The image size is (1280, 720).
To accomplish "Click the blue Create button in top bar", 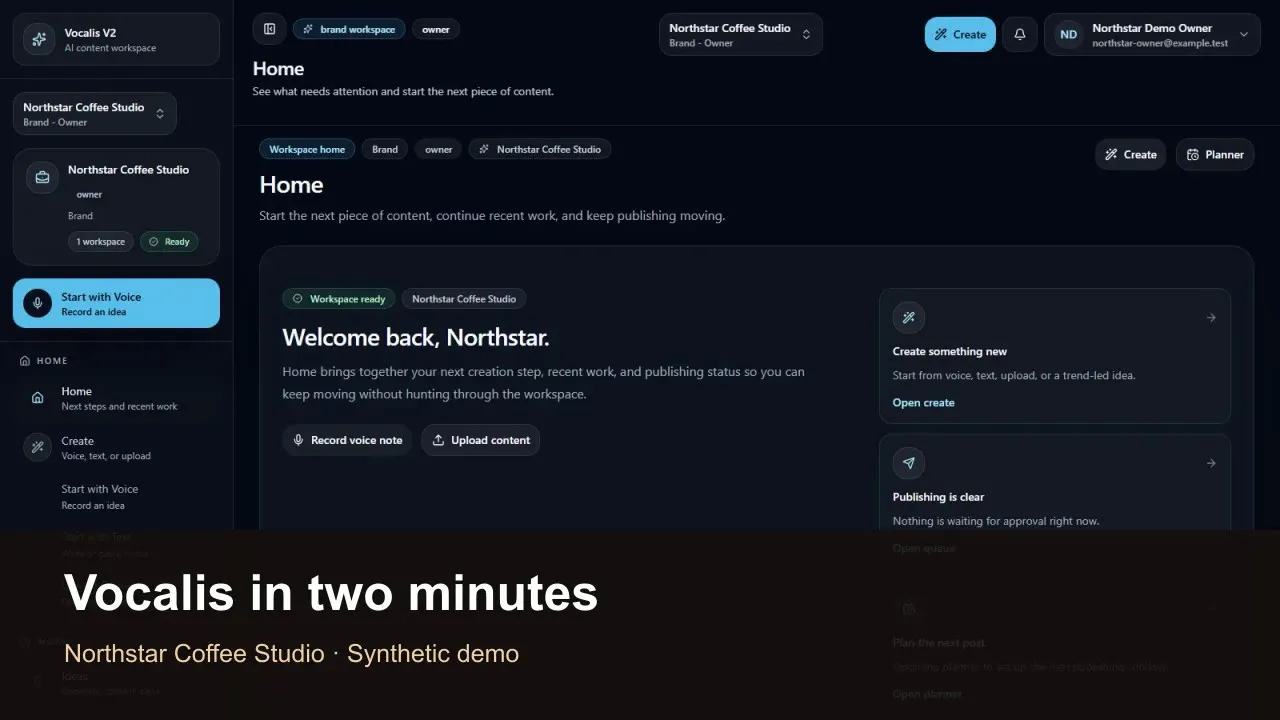I will click(x=960, y=34).
